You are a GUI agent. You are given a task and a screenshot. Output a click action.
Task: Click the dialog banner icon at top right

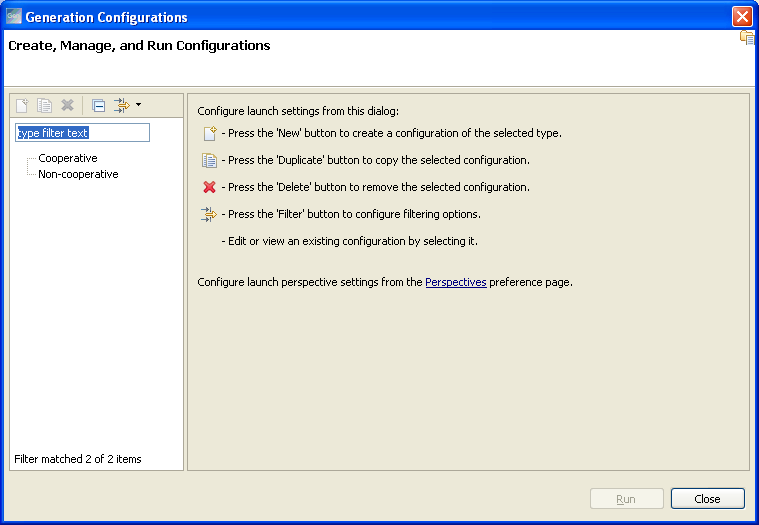(747, 38)
